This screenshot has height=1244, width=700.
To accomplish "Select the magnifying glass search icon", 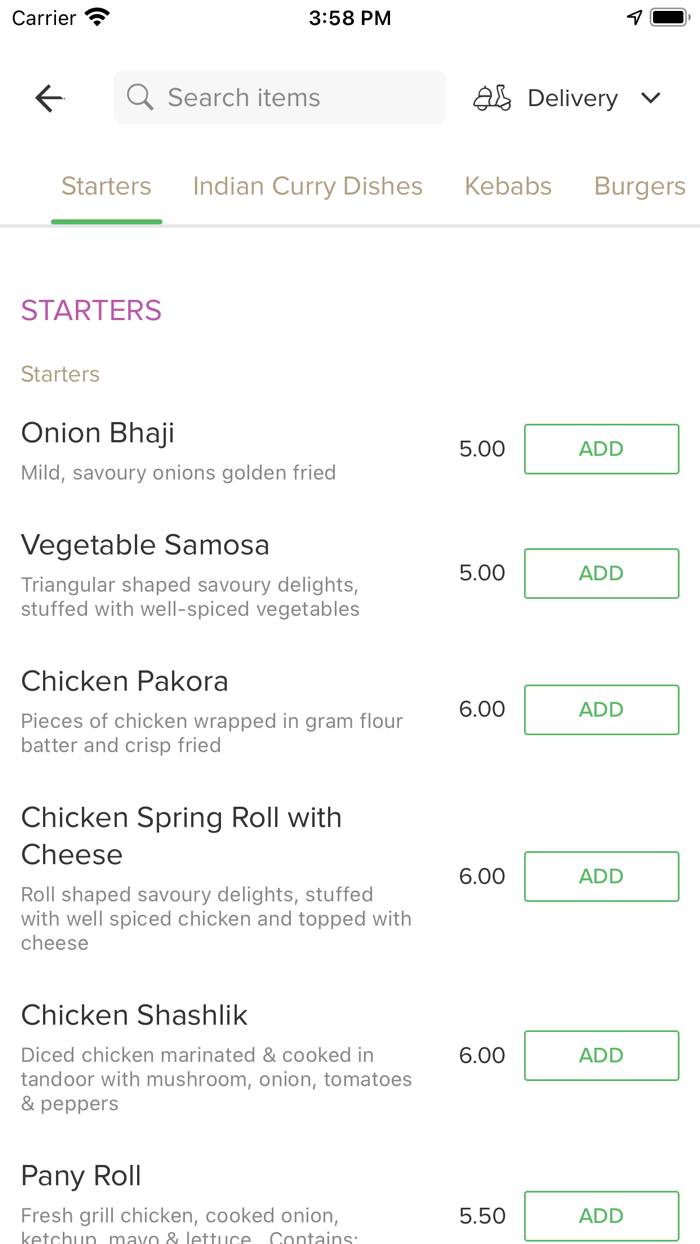I will 139,97.
